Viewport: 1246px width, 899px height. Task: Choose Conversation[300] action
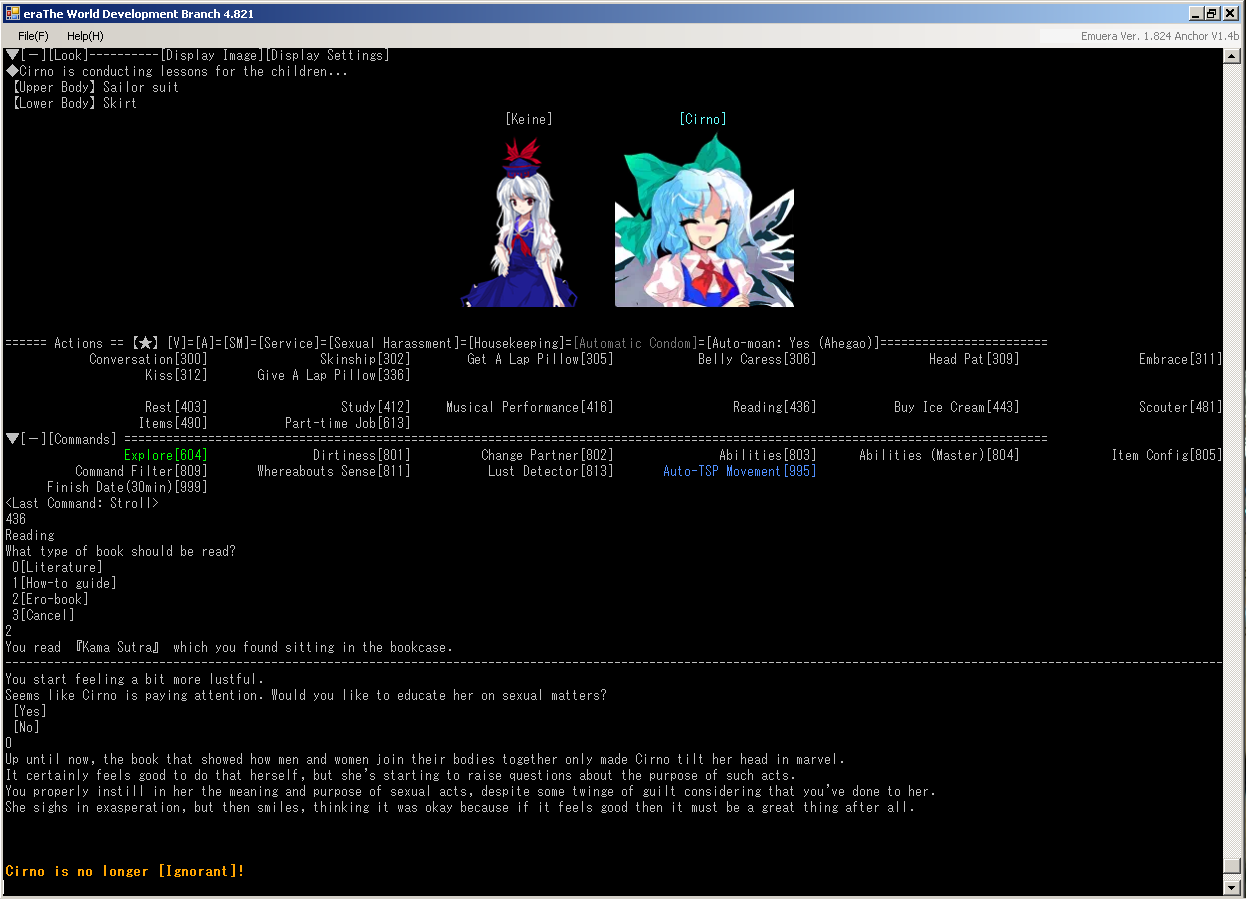pos(148,359)
